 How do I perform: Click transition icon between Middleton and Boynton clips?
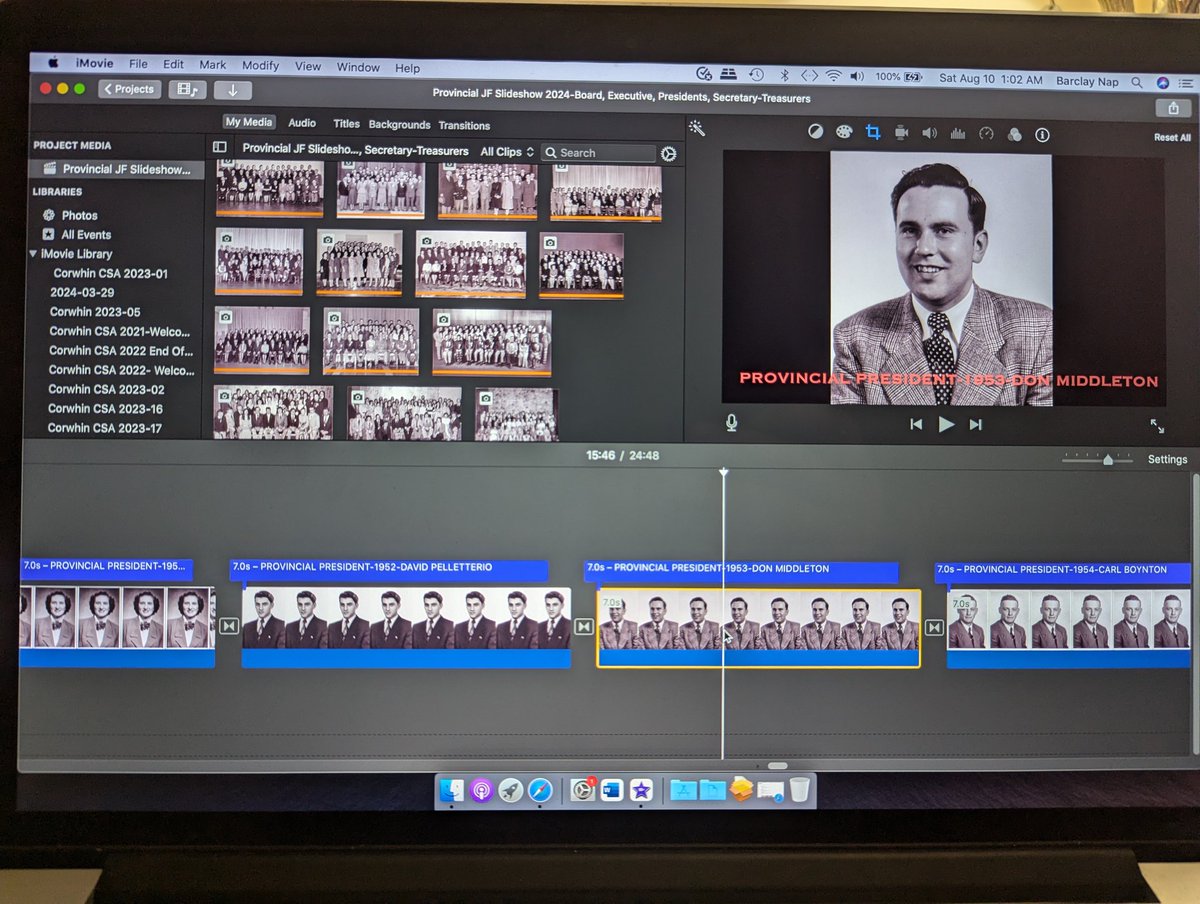pyautogui.click(x=934, y=628)
